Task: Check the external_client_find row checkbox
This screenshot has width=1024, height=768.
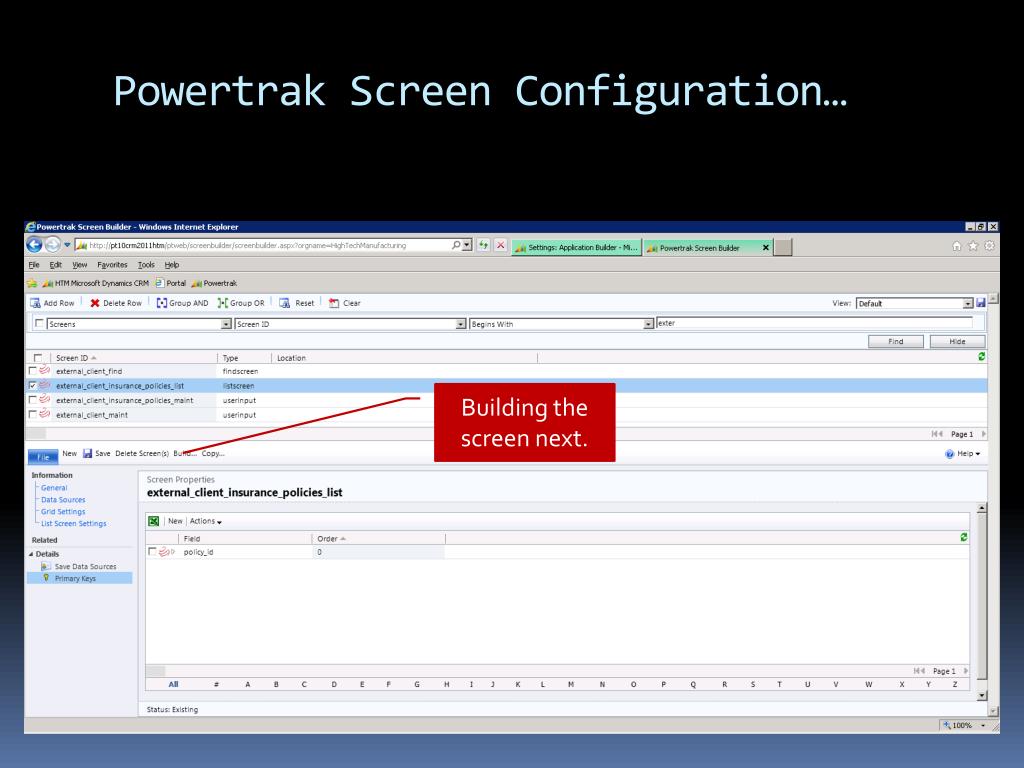Action: coord(32,371)
